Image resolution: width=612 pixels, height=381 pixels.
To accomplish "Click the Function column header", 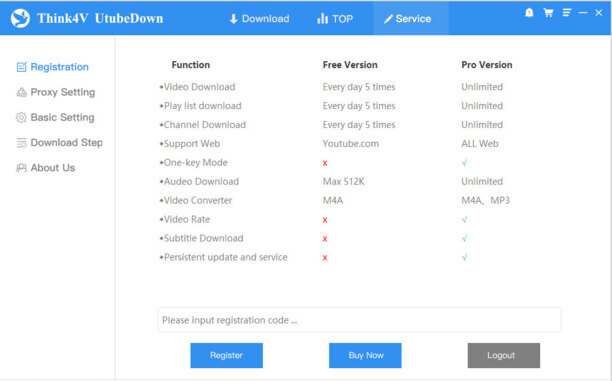I will tap(190, 65).
